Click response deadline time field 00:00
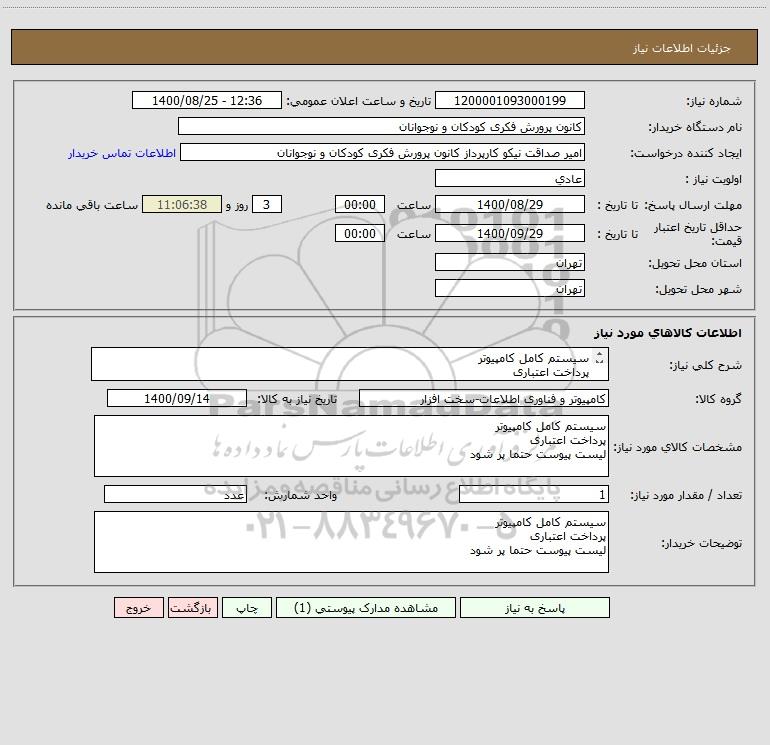The image size is (770, 745). [359, 204]
